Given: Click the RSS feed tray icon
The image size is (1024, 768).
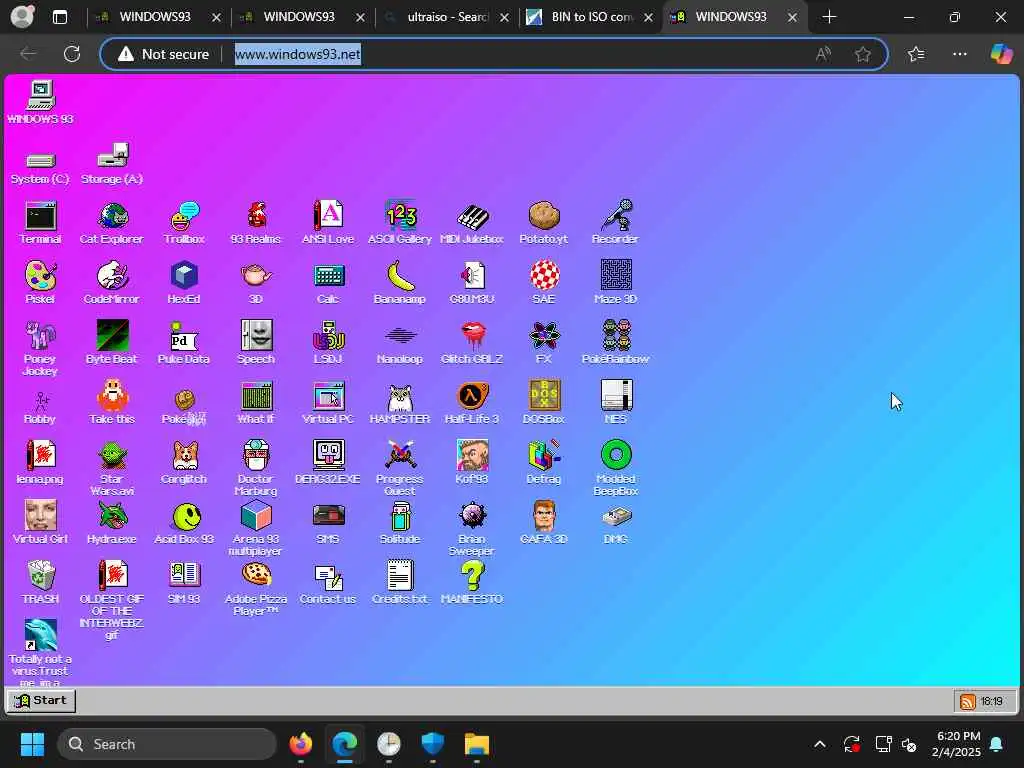Looking at the screenshot, I should pyautogui.click(x=967, y=701).
